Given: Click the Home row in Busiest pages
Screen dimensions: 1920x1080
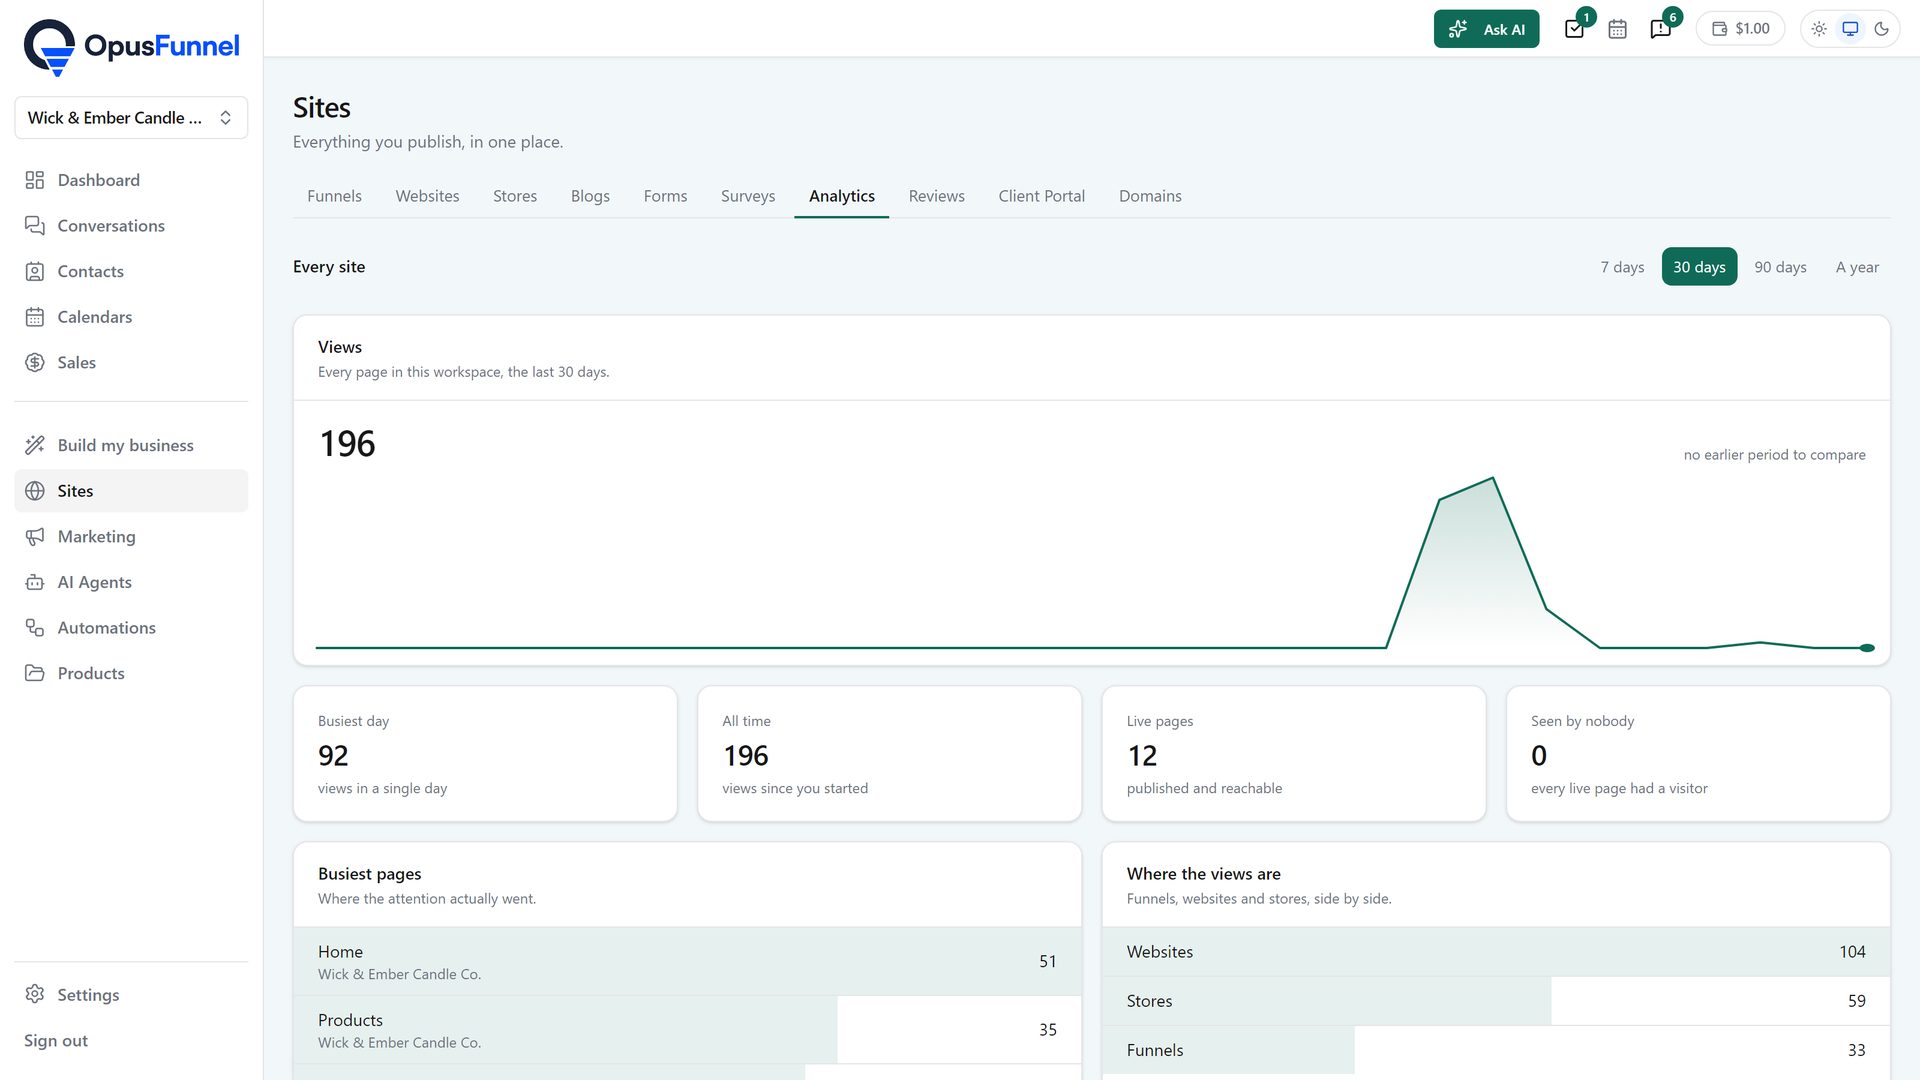Looking at the screenshot, I should pyautogui.click(x=687, y=961).
